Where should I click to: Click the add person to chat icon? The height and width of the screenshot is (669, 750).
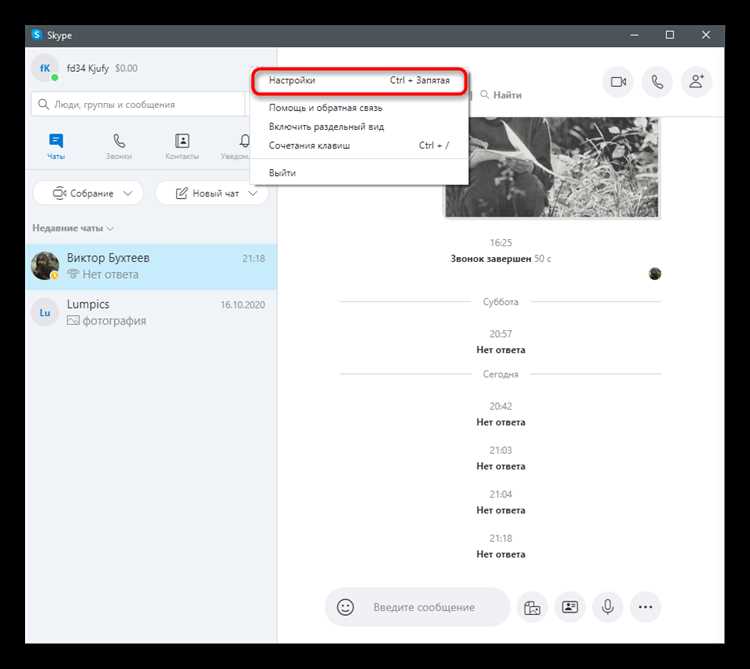(x=696, y=82)
